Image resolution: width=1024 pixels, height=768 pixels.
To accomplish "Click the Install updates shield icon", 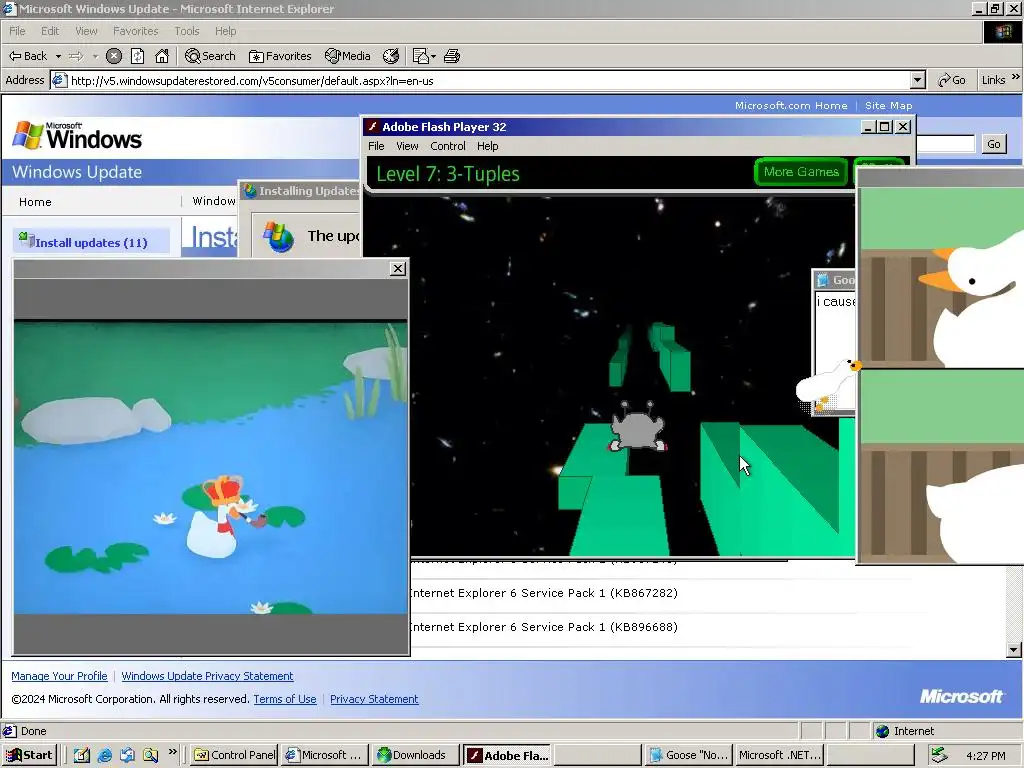I will coord(26,240).
